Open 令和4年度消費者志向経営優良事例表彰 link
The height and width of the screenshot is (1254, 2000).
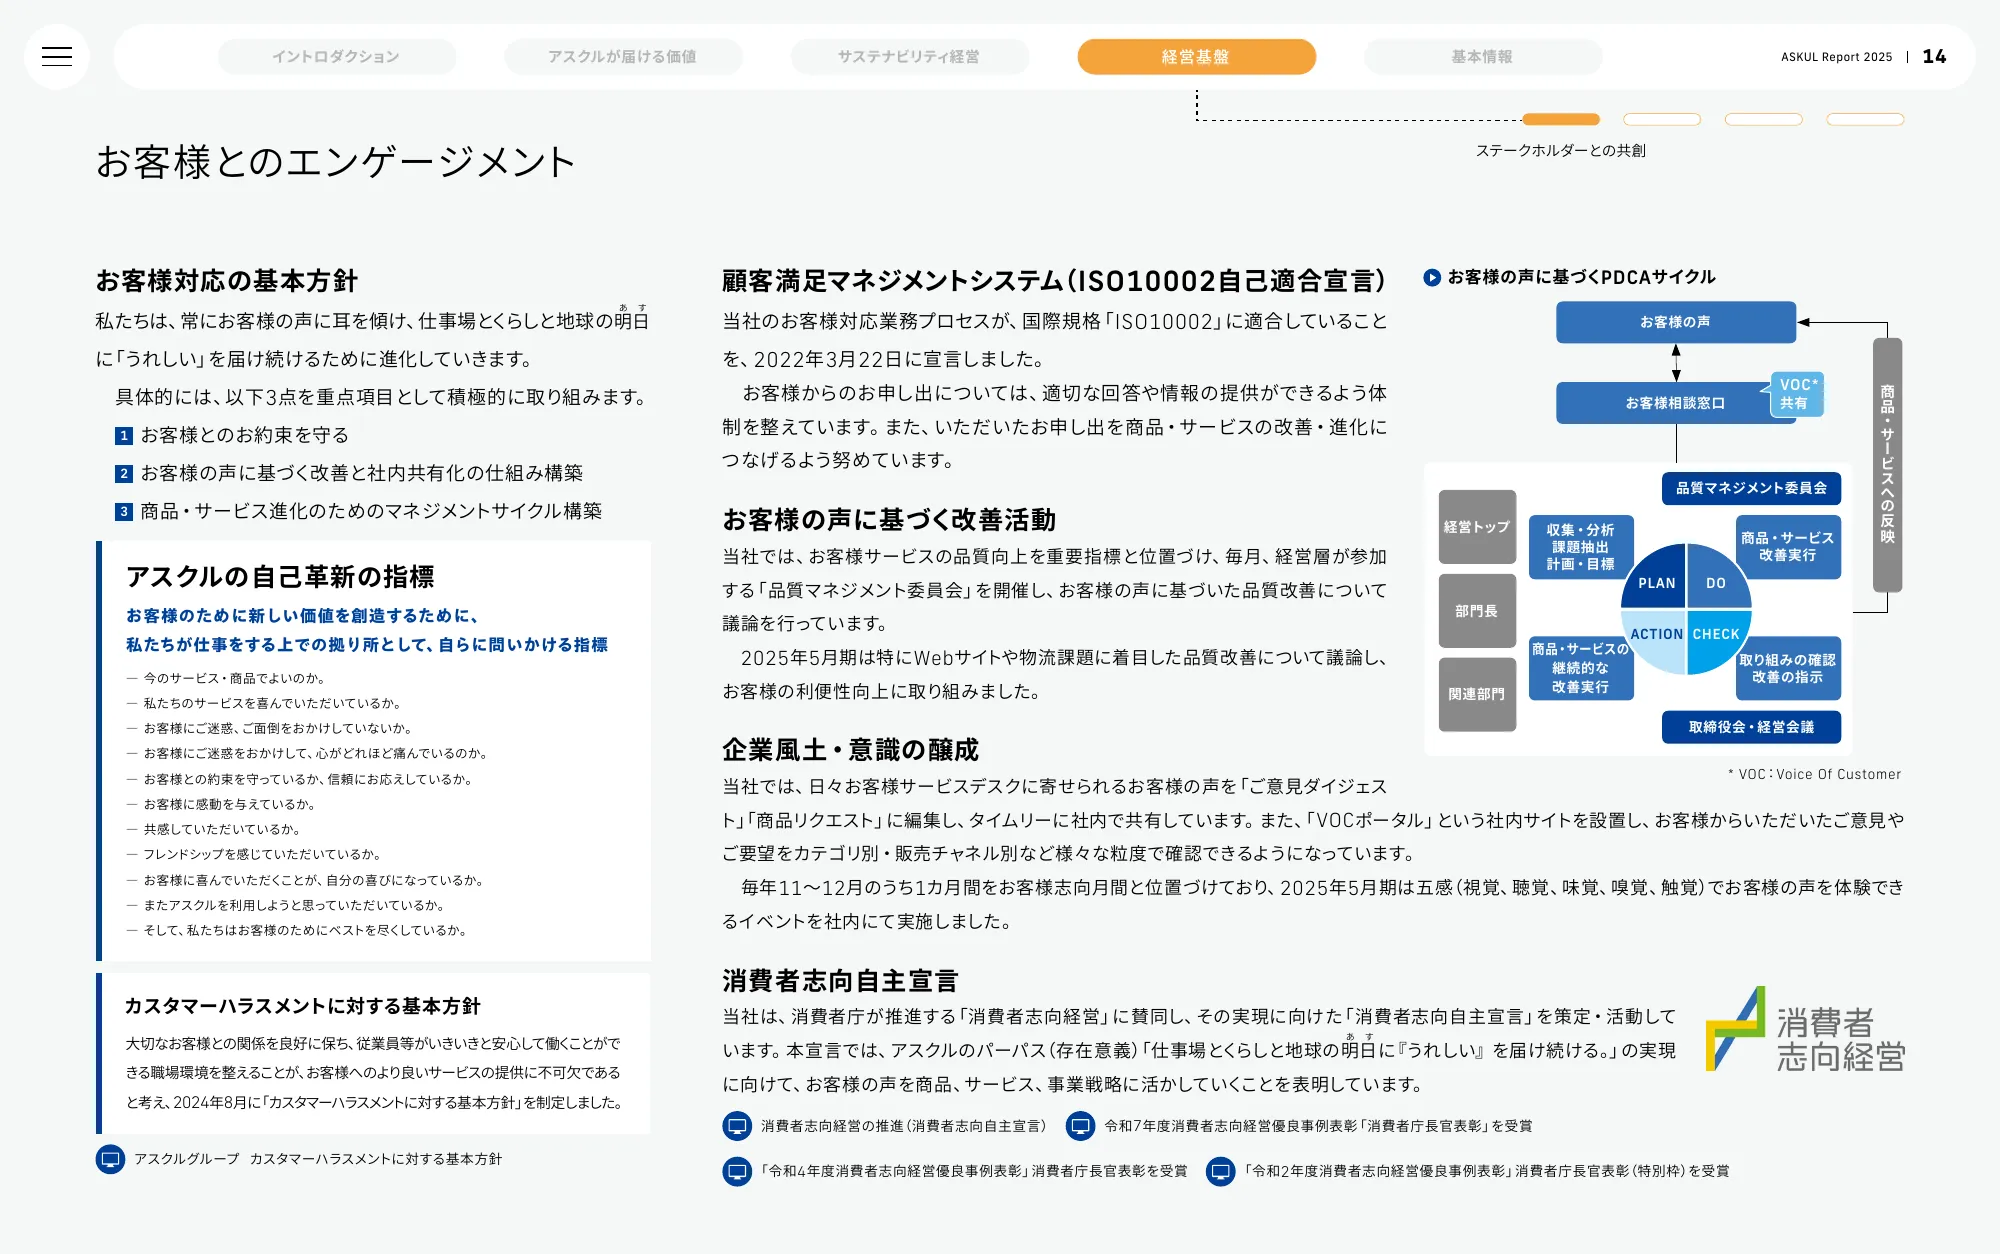974,1171
